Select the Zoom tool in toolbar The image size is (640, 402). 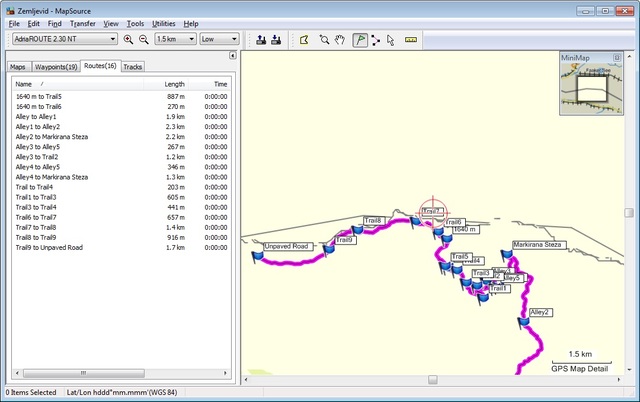pyautogui.click(x=324, y=40)
